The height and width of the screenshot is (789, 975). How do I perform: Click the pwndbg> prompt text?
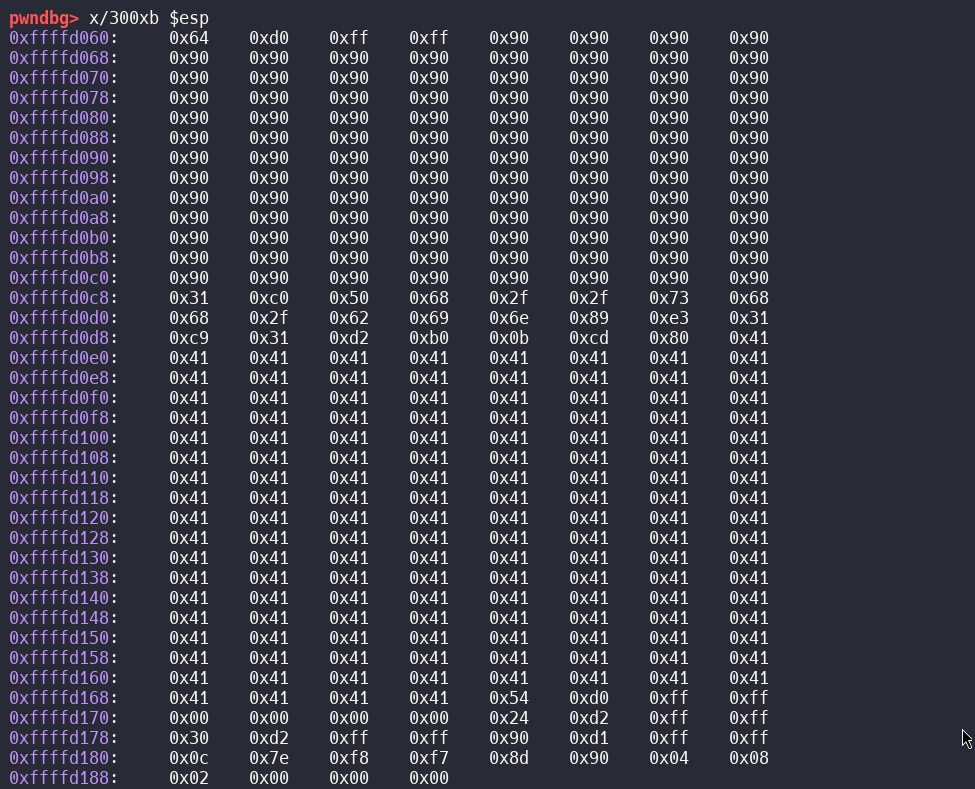[x=44, y=18]
